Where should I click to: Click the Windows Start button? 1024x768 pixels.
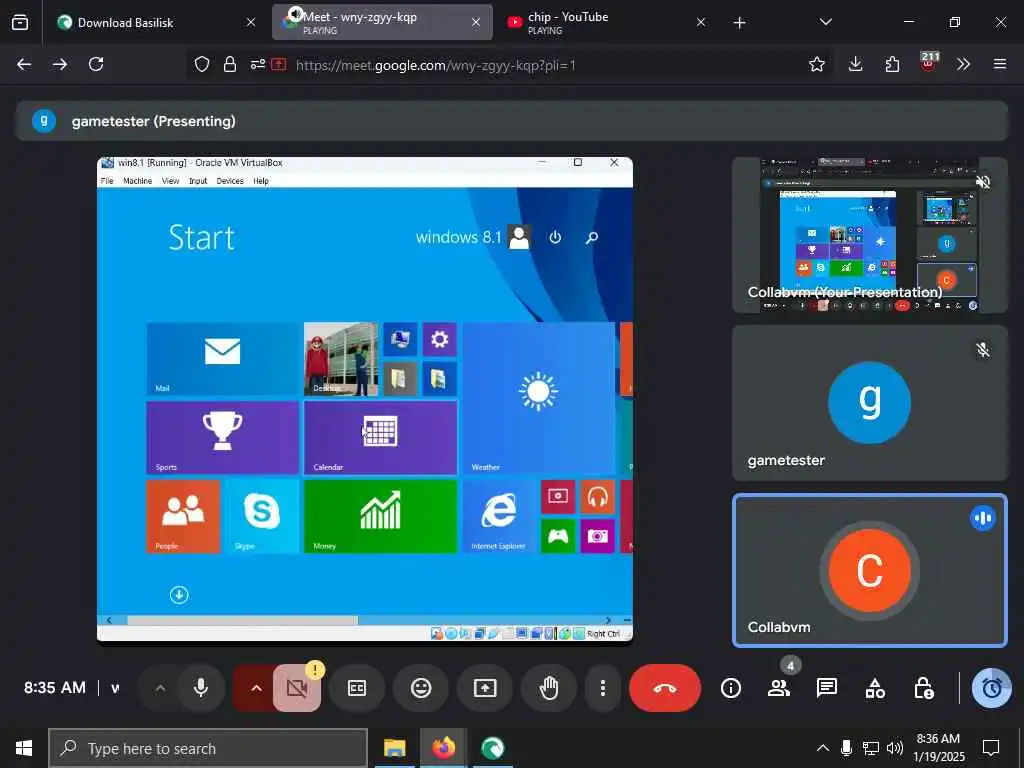pyautogui.click(x=24, y=748)
